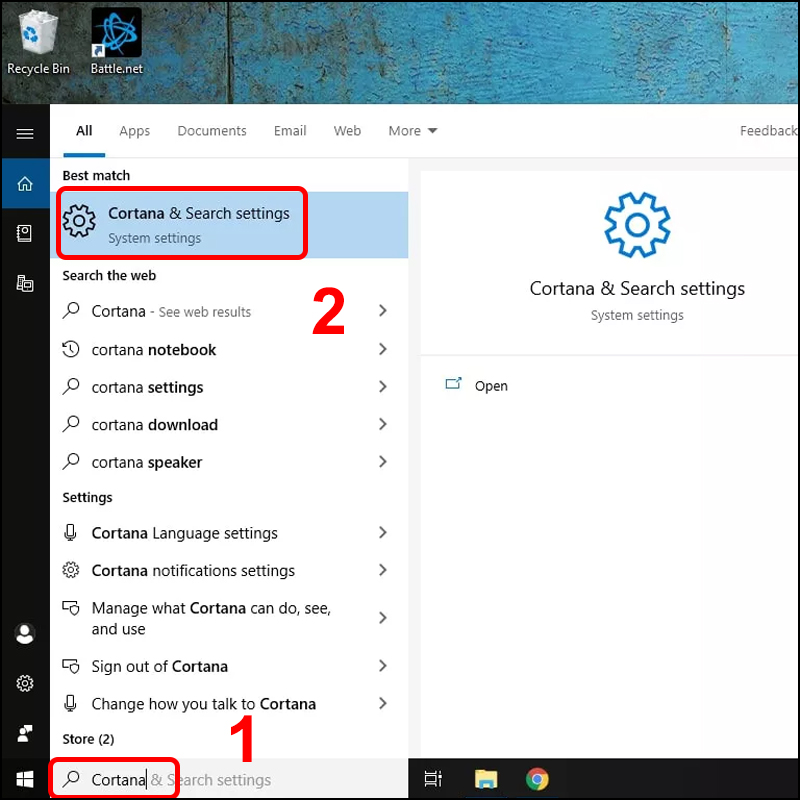Viewport: 800px width, 800px height.
Task: Expand arrow next to cortana notebook
Action: point(383,349)
